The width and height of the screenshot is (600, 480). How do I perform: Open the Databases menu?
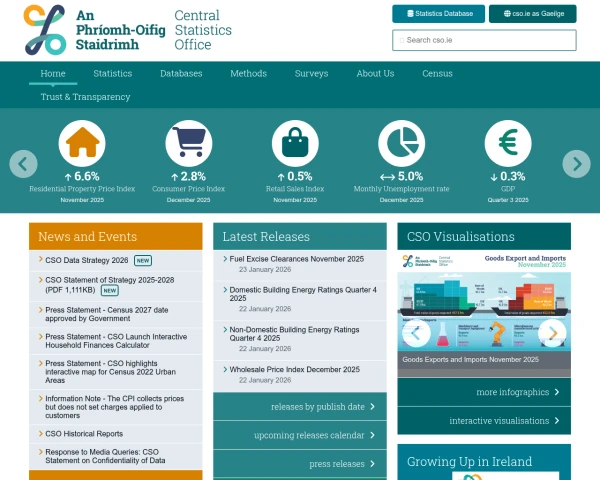click(181, 73)
